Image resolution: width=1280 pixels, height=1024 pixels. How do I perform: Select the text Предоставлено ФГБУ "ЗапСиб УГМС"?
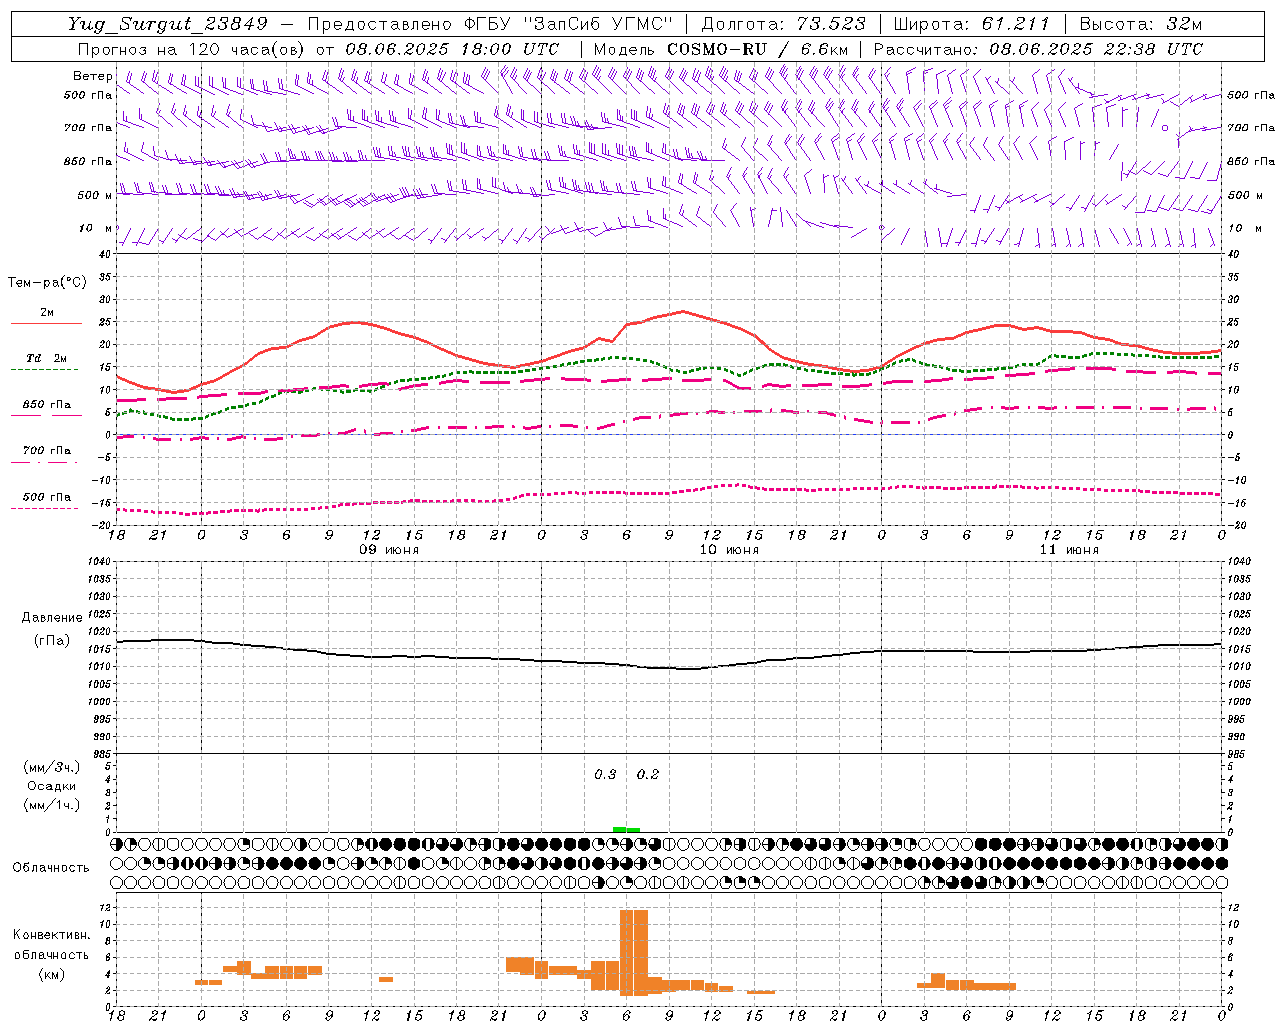pyautogui.click(x=490, y=24)
